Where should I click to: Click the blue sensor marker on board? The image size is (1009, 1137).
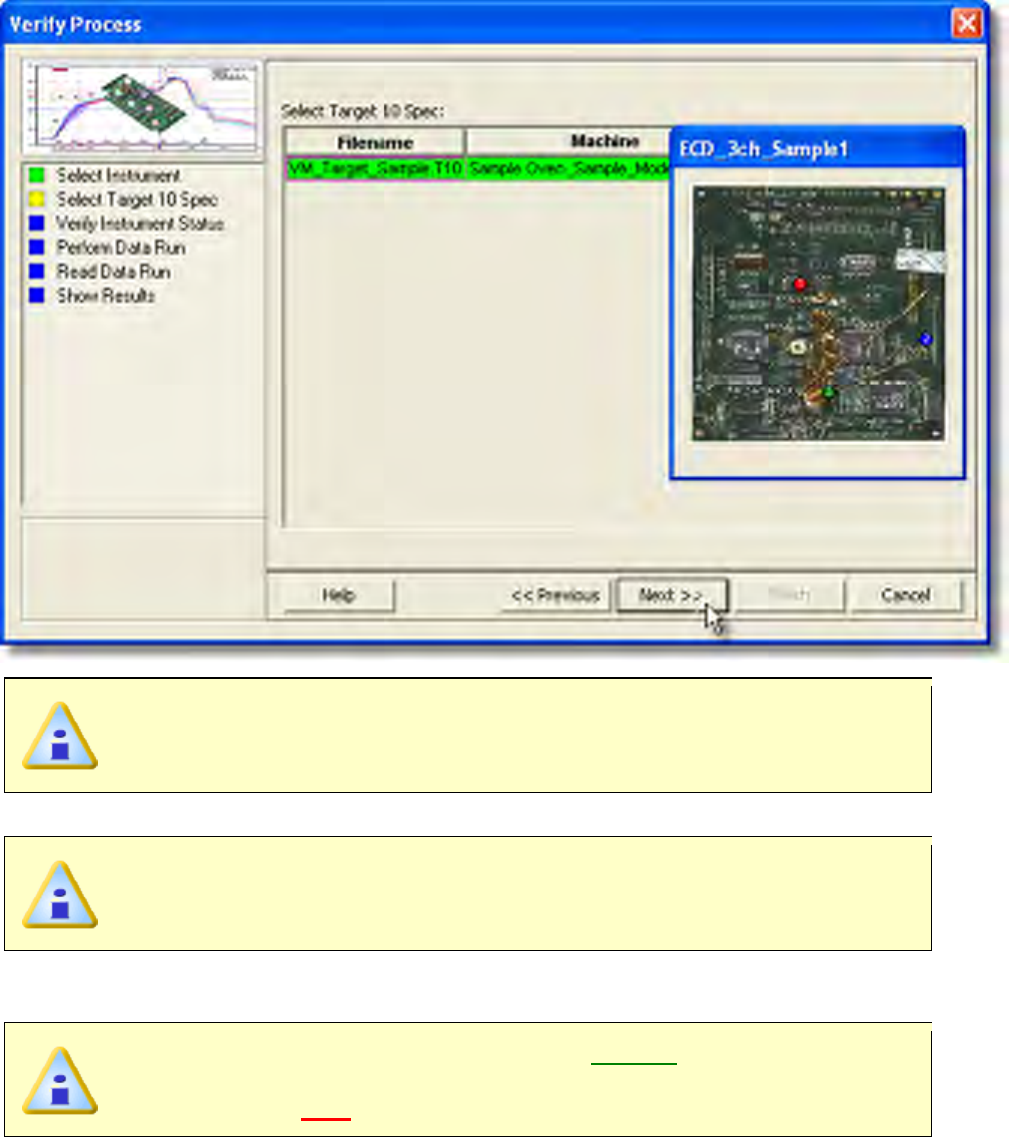[x=925, y=339]
